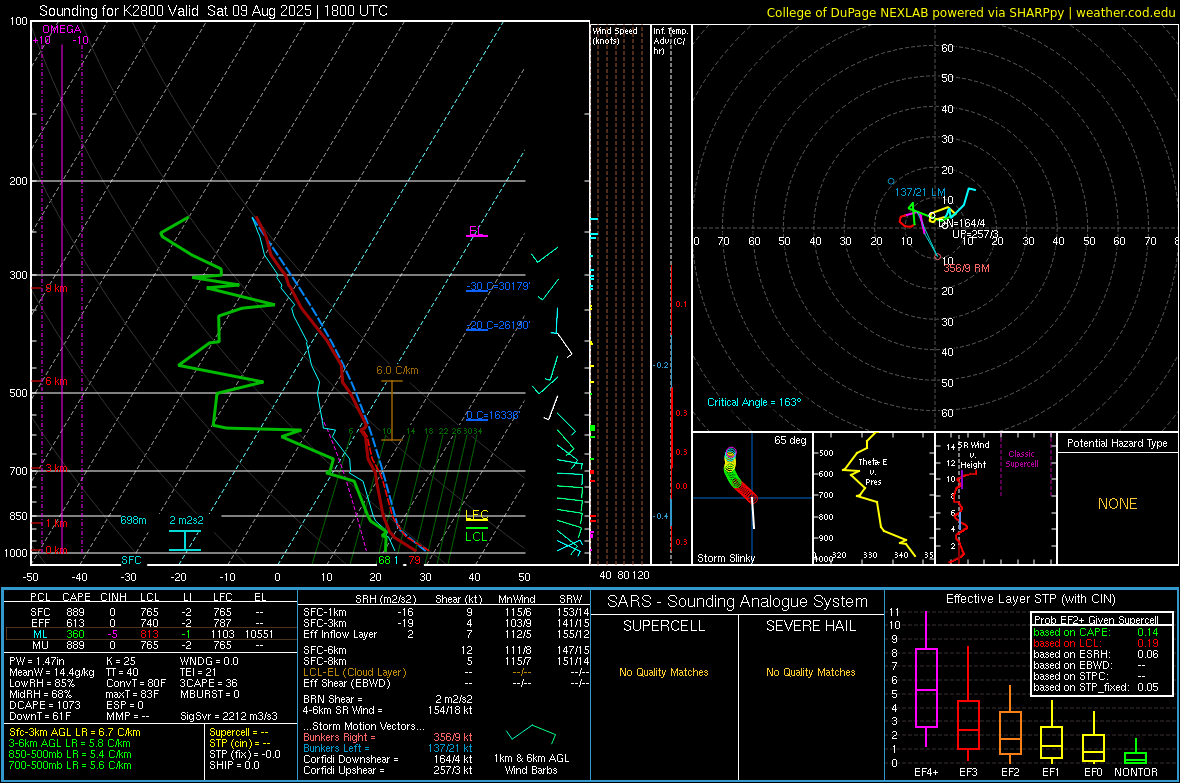Click the DCAPE = 1073 value
The image size is (1180, 783).
(43, 705)
